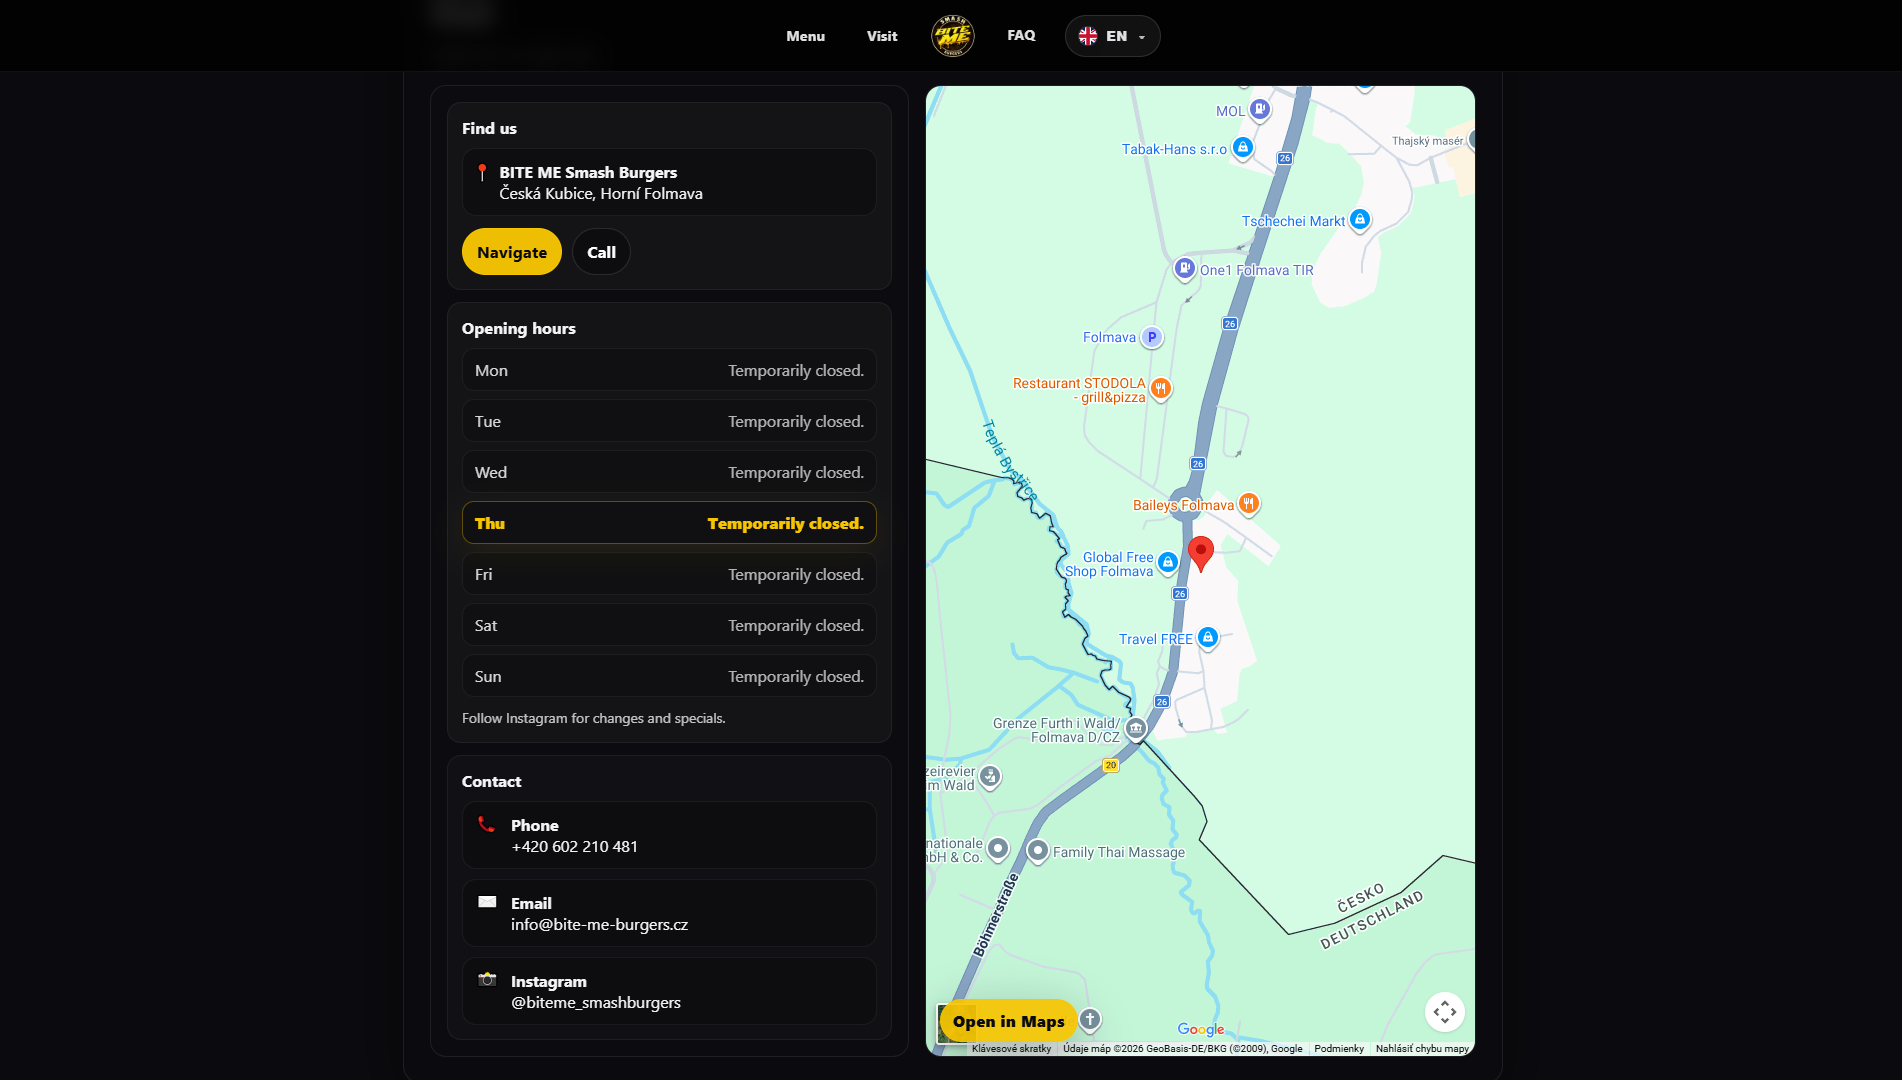Viewport: 1902px width, 1080px height.
Task: Click the Open in Maps button
Action: [x=1008, y=1021]
